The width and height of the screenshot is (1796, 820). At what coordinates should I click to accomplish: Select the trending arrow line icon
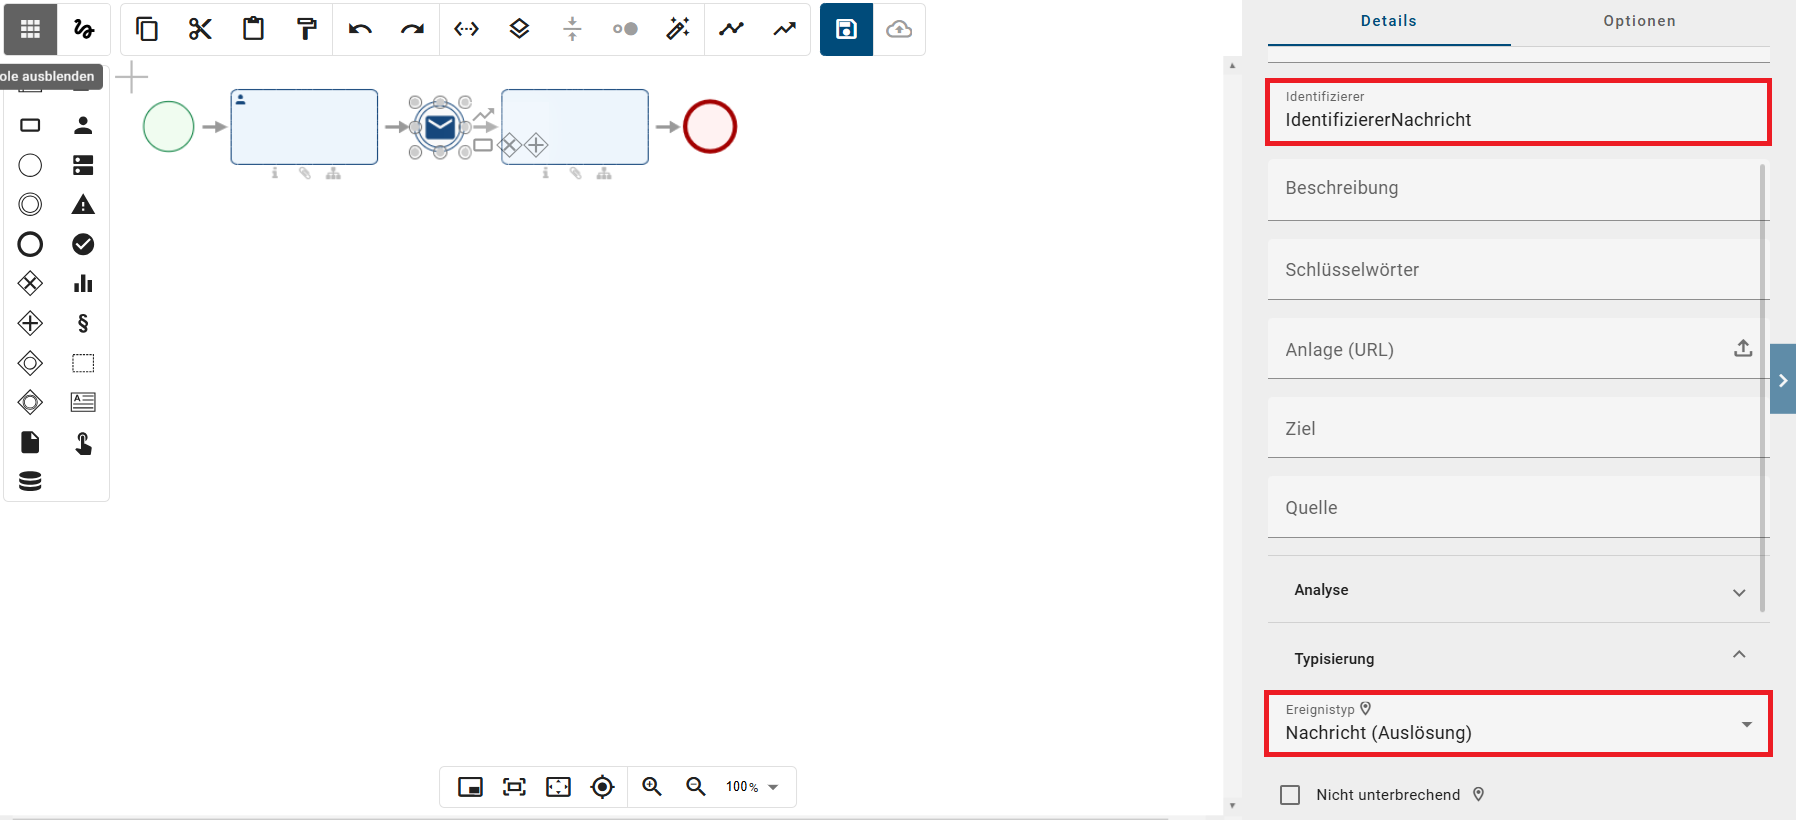(785, 29)
